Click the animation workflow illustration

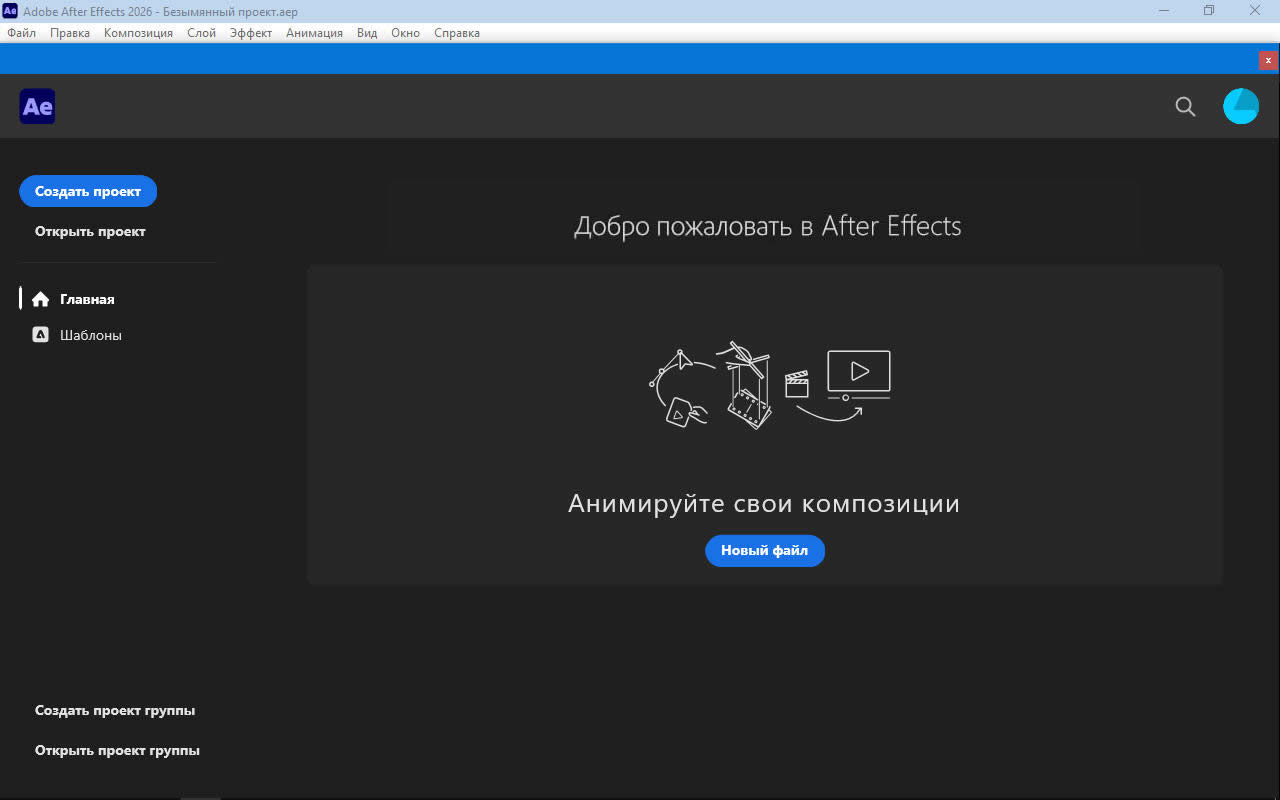769,385
